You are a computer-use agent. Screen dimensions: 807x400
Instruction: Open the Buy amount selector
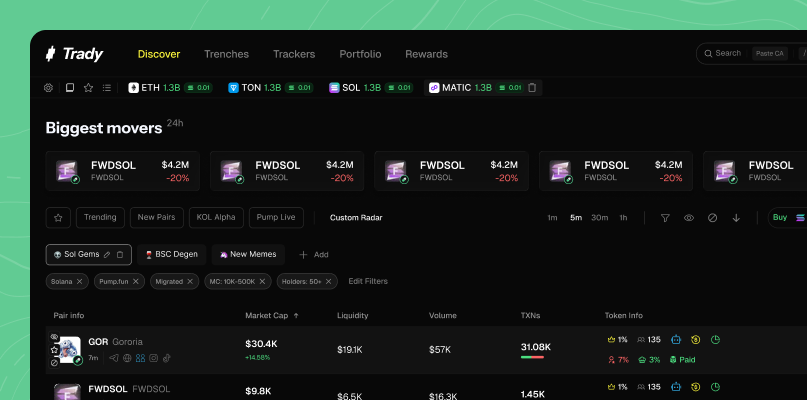click(787, 218)
